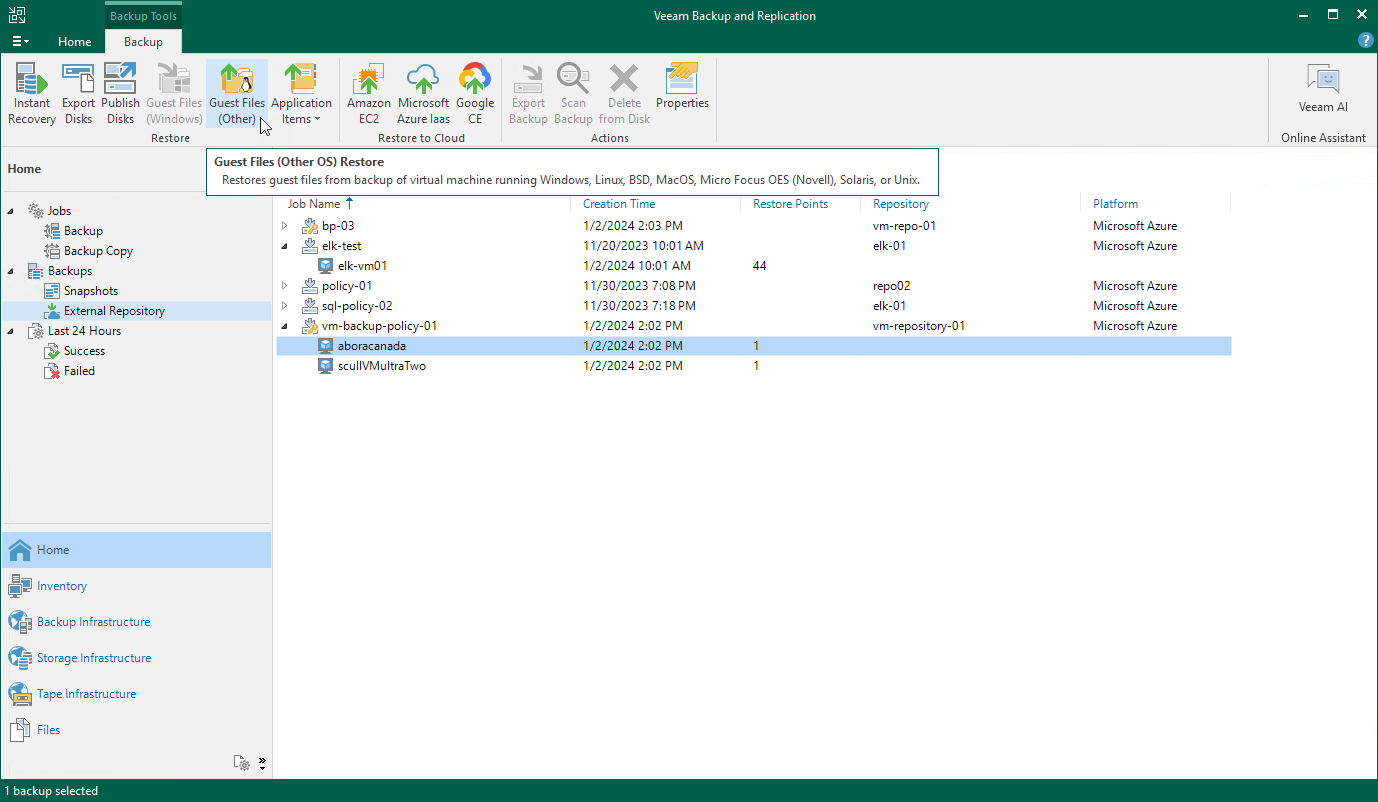Collapse the Last 24 Hours node

pyautogui.click(x=12, y=331)
